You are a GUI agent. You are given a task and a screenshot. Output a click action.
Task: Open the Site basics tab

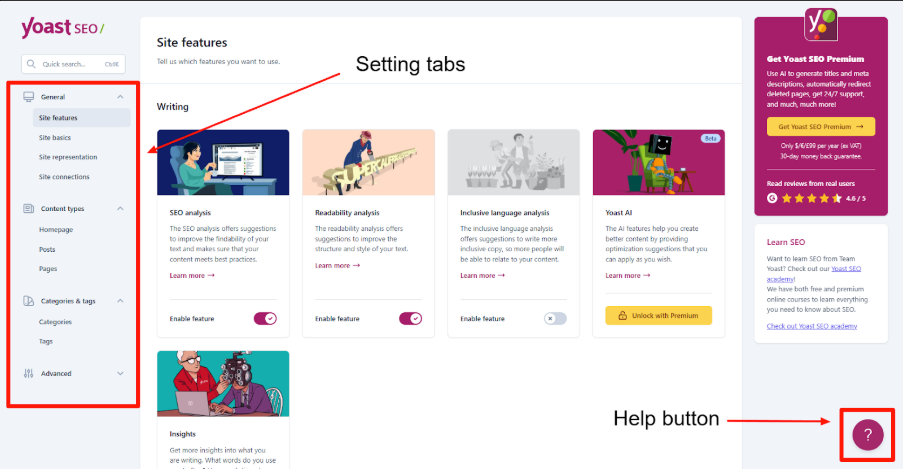[x=55, y=138]
